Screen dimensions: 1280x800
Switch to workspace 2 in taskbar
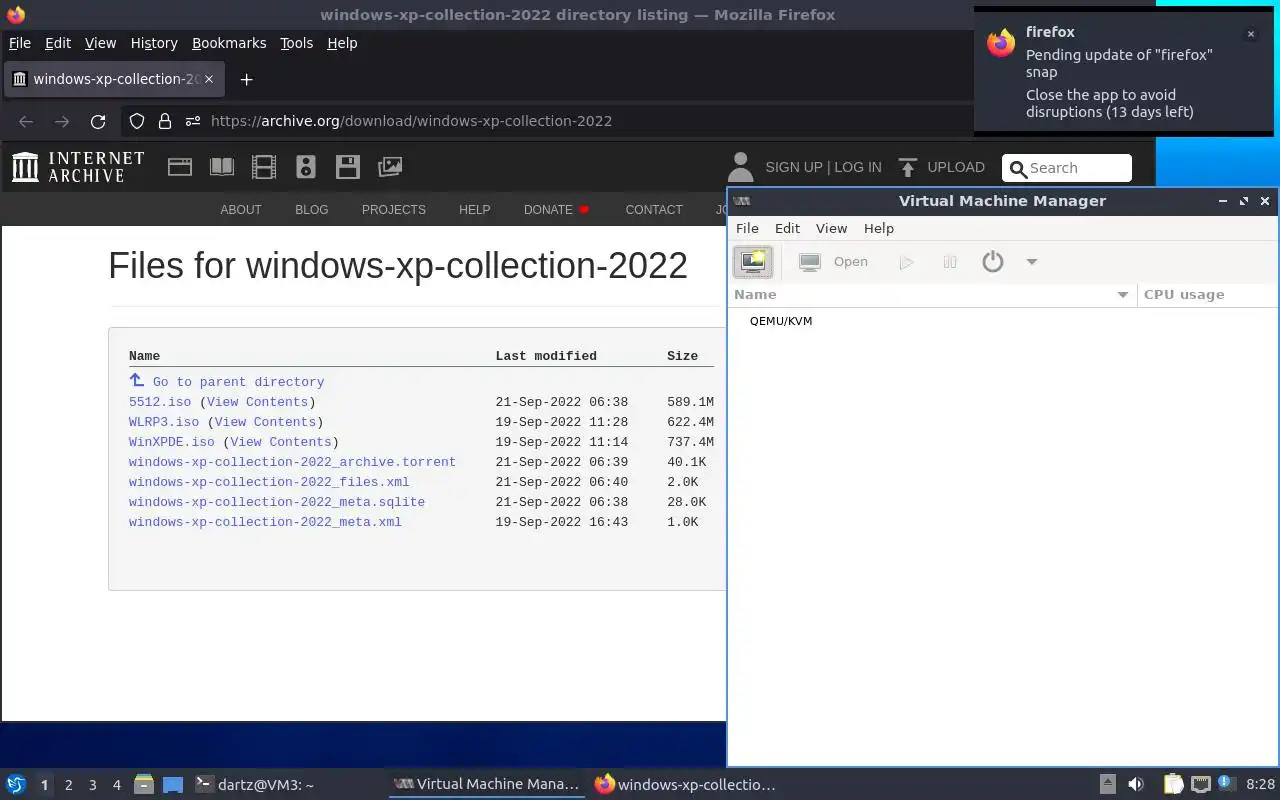coord(68,785)
